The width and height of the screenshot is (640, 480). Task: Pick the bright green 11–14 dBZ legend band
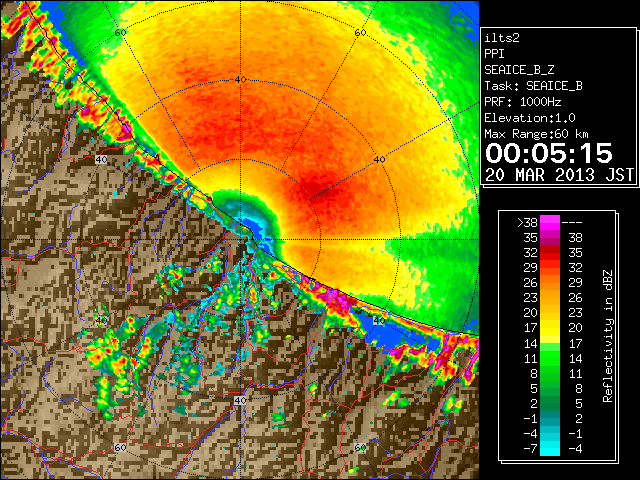550,358
